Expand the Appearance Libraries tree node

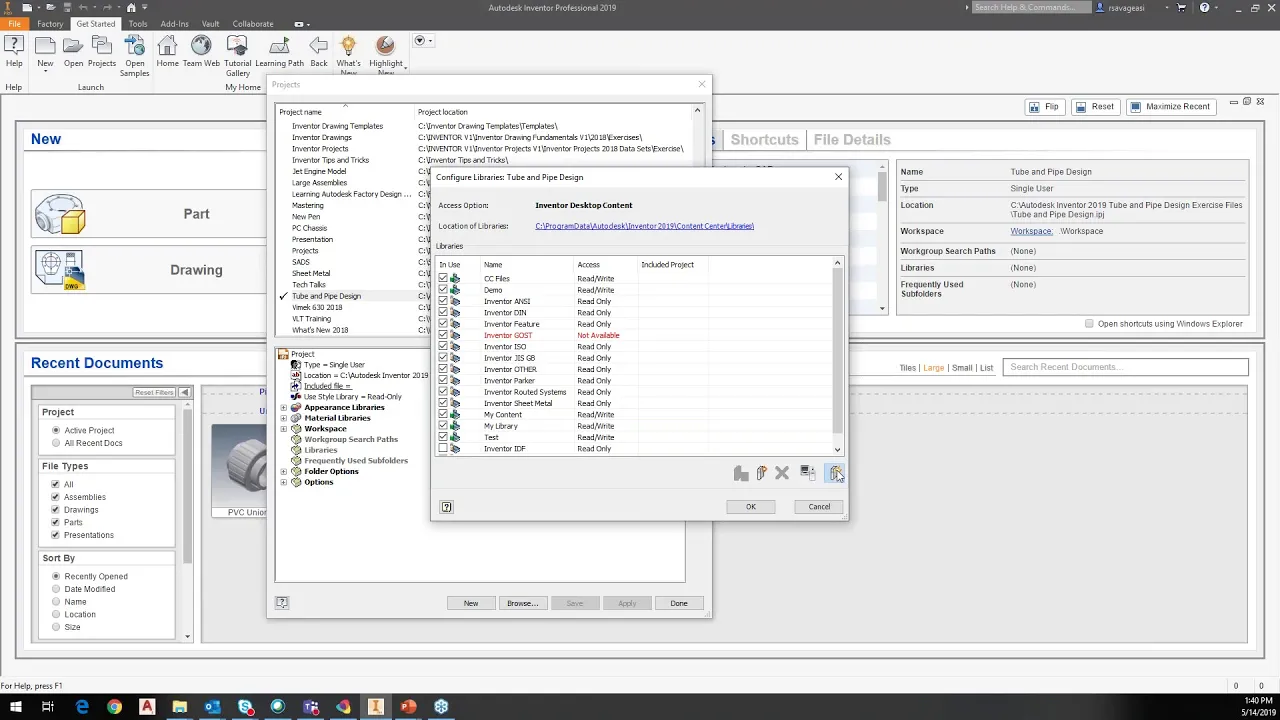(x=284, y=408)
